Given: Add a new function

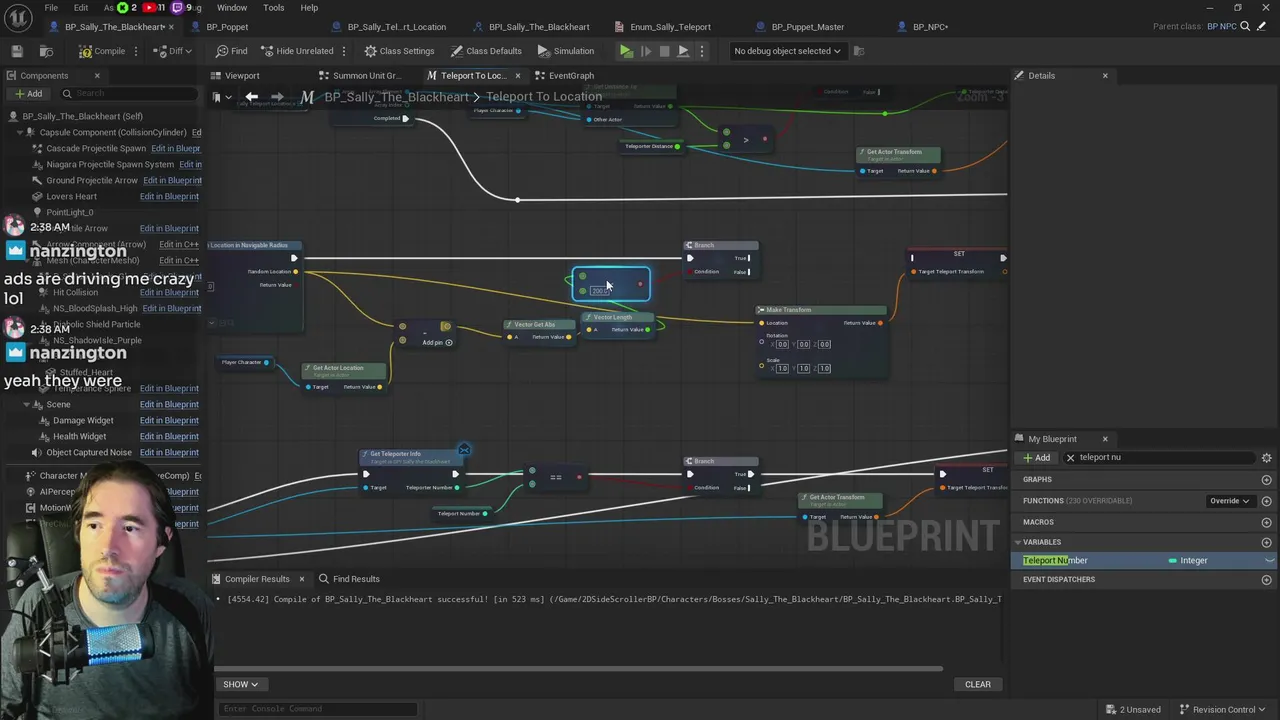Looking at the screenshot, I should (1266, 500).
